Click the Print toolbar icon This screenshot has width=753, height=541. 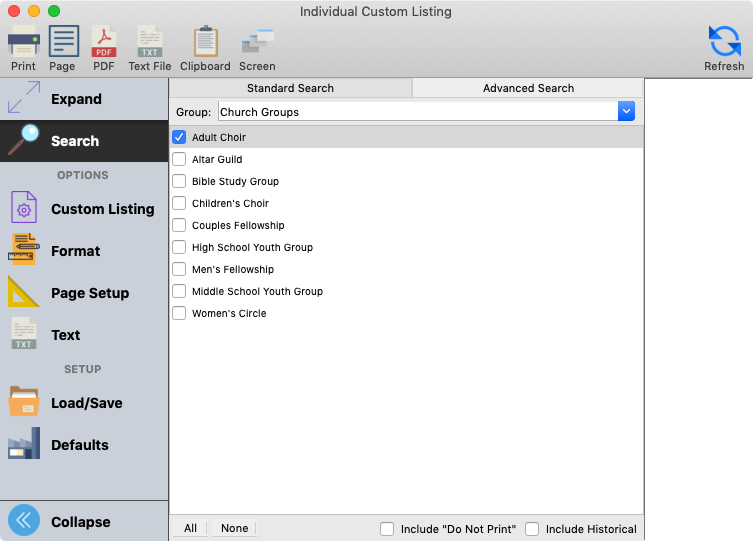(23, 45)
